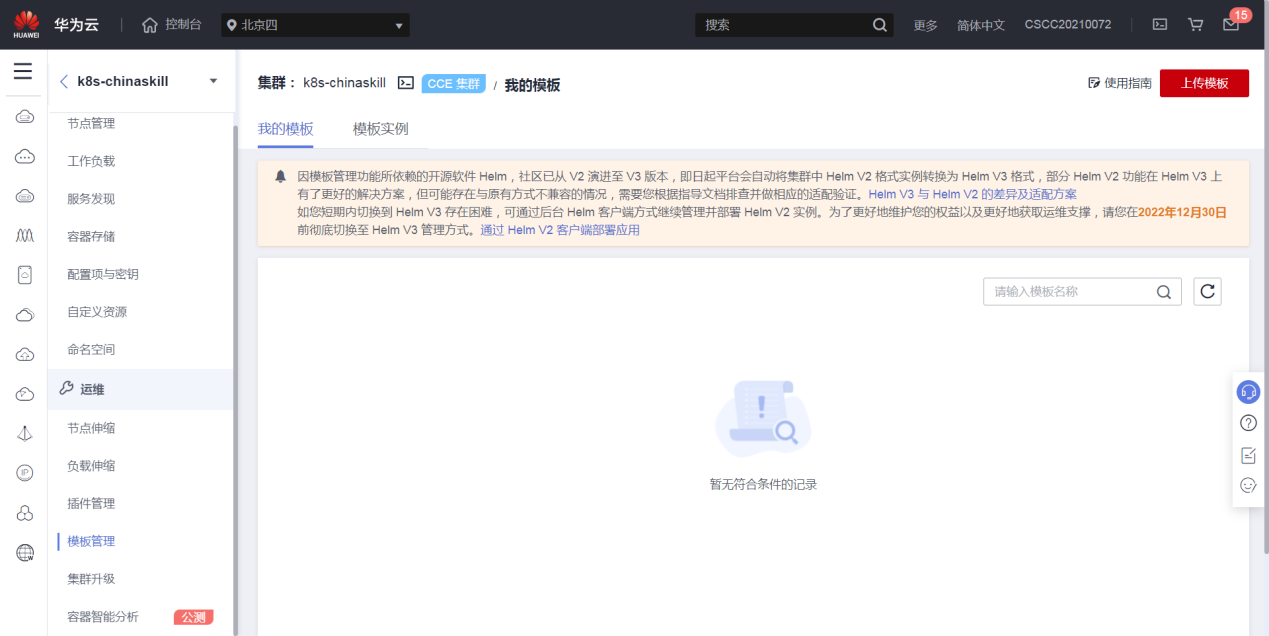1269x636 pixels.
Task: Select 工作负载 in the sidebar
Action: click(91, 161)
